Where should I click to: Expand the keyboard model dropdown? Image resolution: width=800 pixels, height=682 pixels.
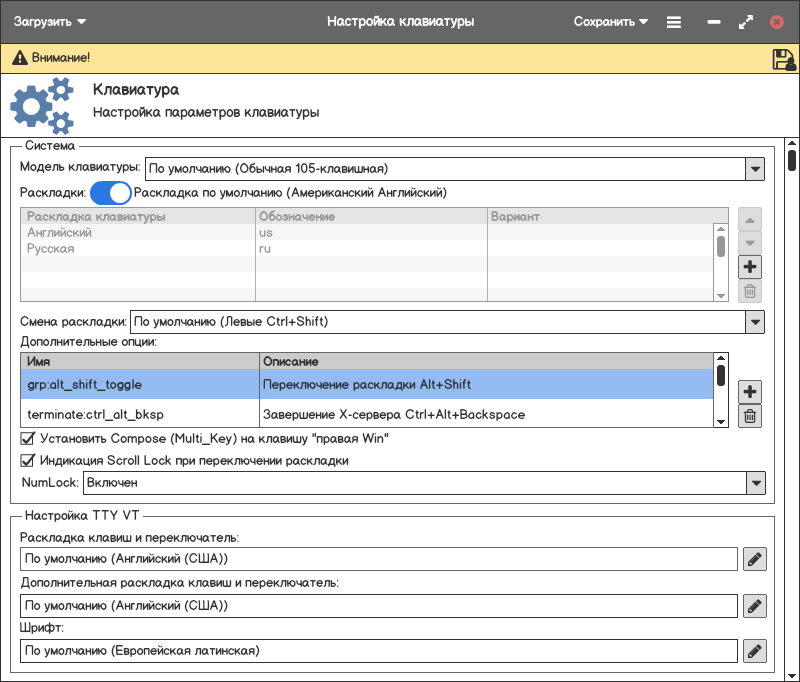click(x=755, y=168)
